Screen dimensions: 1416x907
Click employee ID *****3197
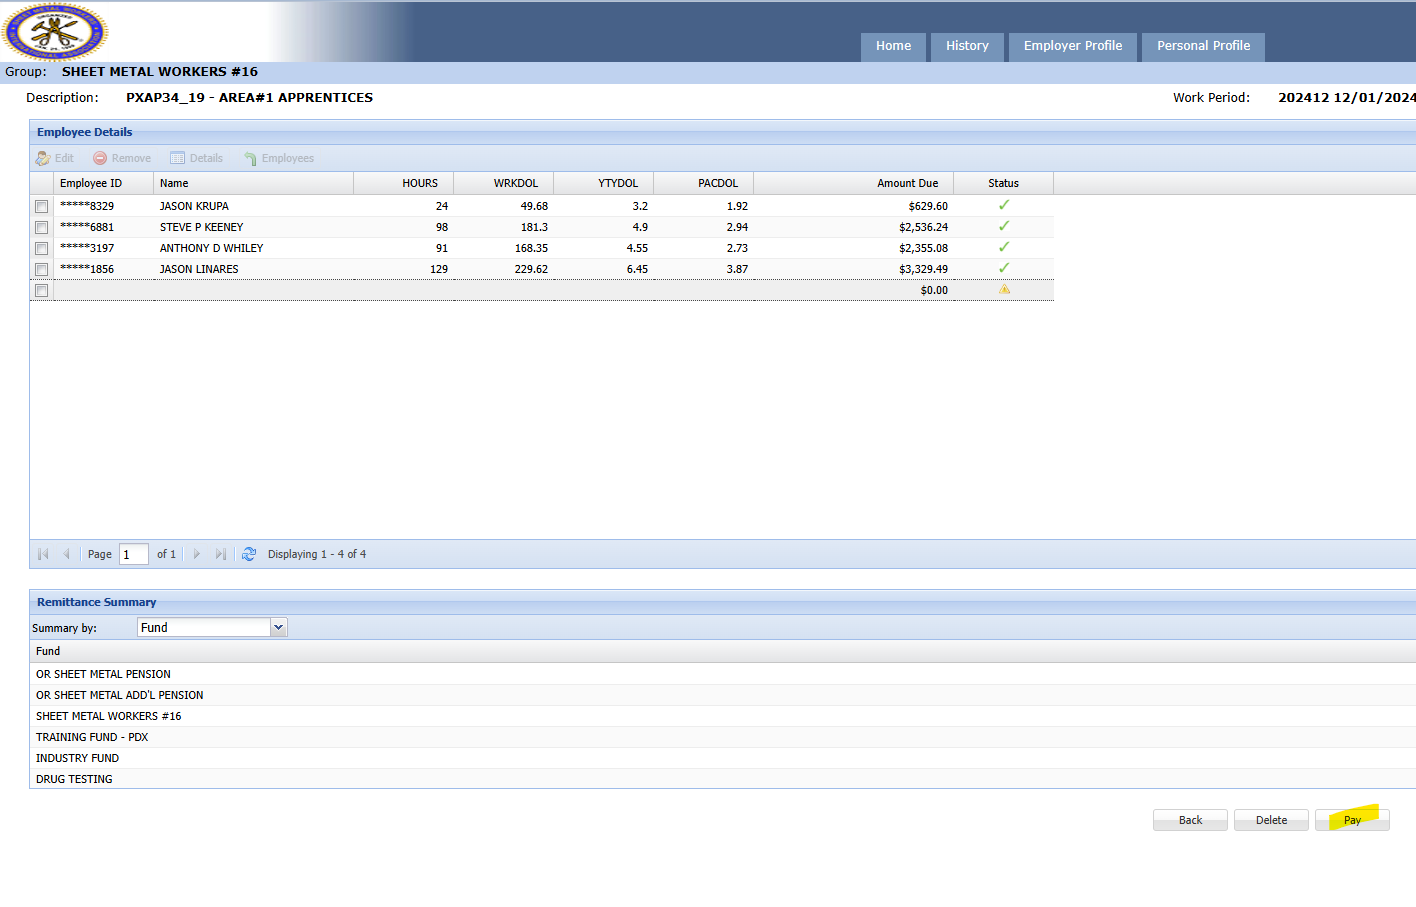pyautogui.click(x=87, y=248)
